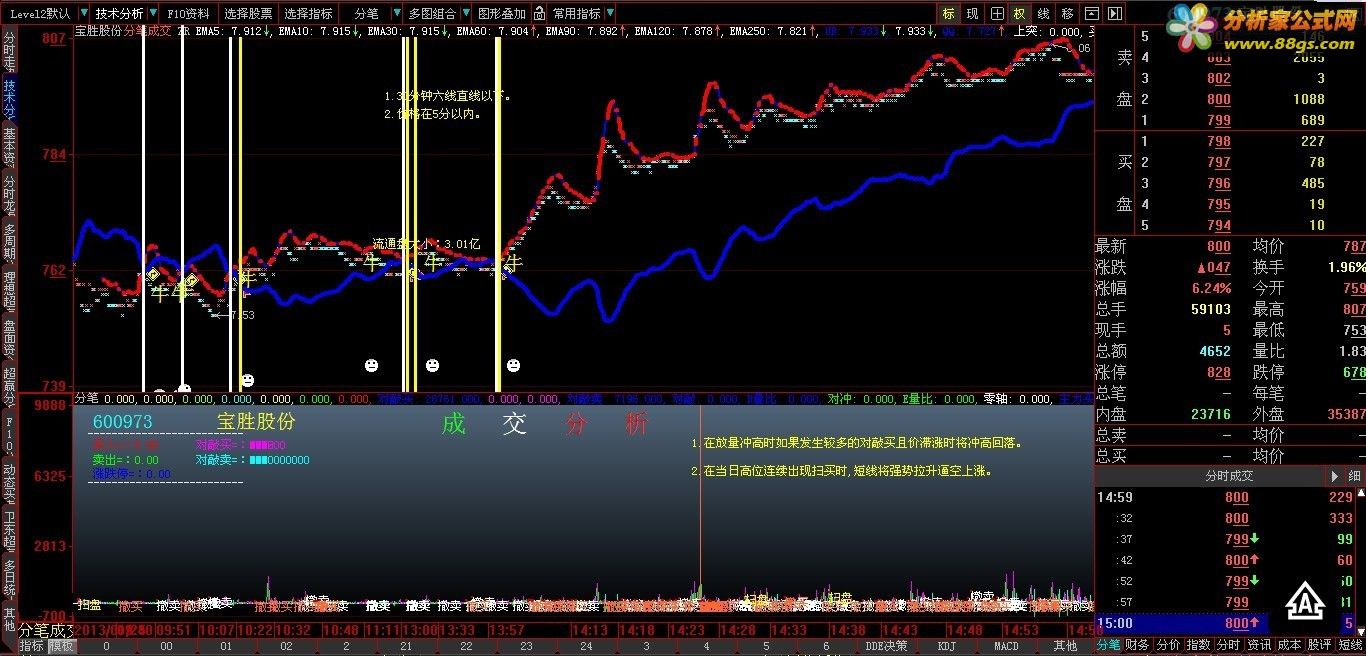Click 选择股票 button

248,14
